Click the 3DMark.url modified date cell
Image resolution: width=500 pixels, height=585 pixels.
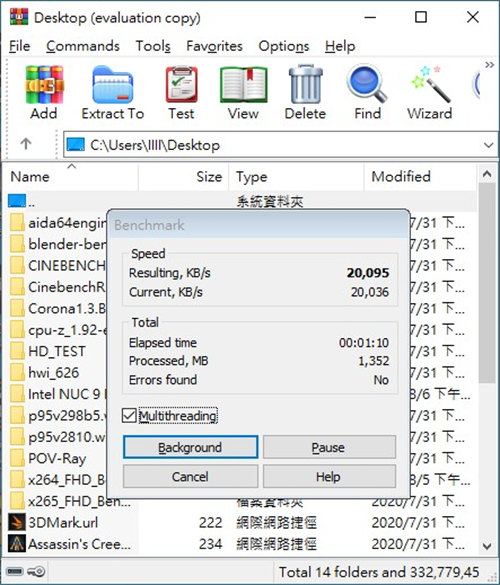[418, 523]
